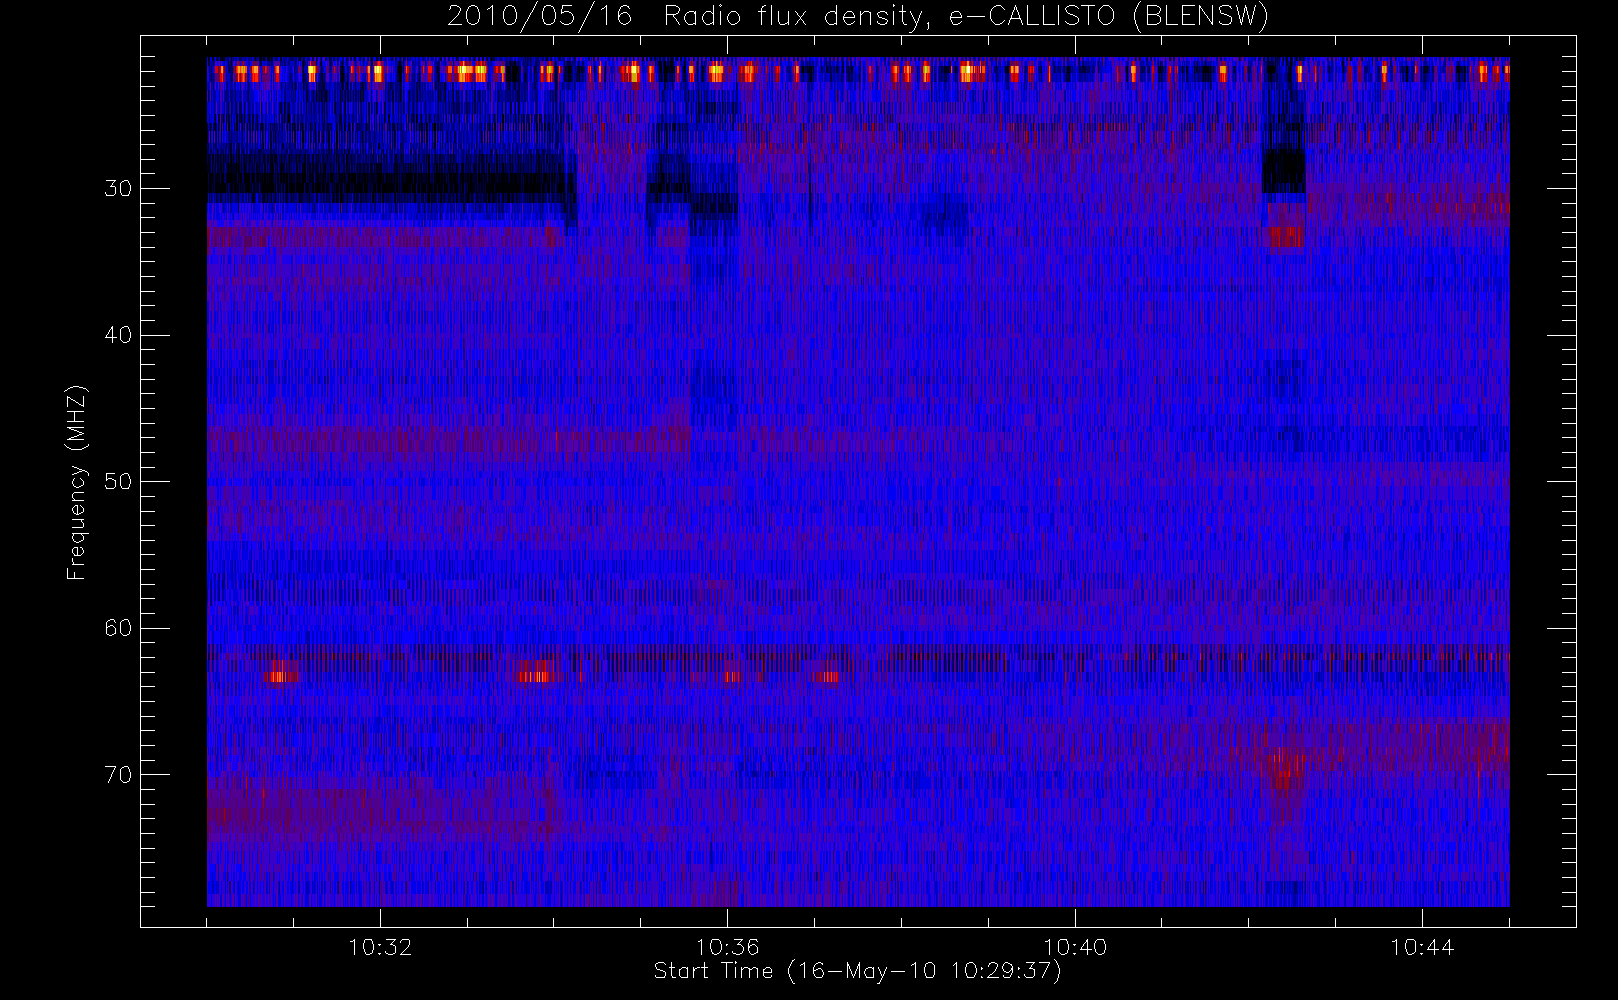This screenshot has height=1000, width=1618.
Task: Click the 10:36 time tick label
Action: [x=727, y=946]
